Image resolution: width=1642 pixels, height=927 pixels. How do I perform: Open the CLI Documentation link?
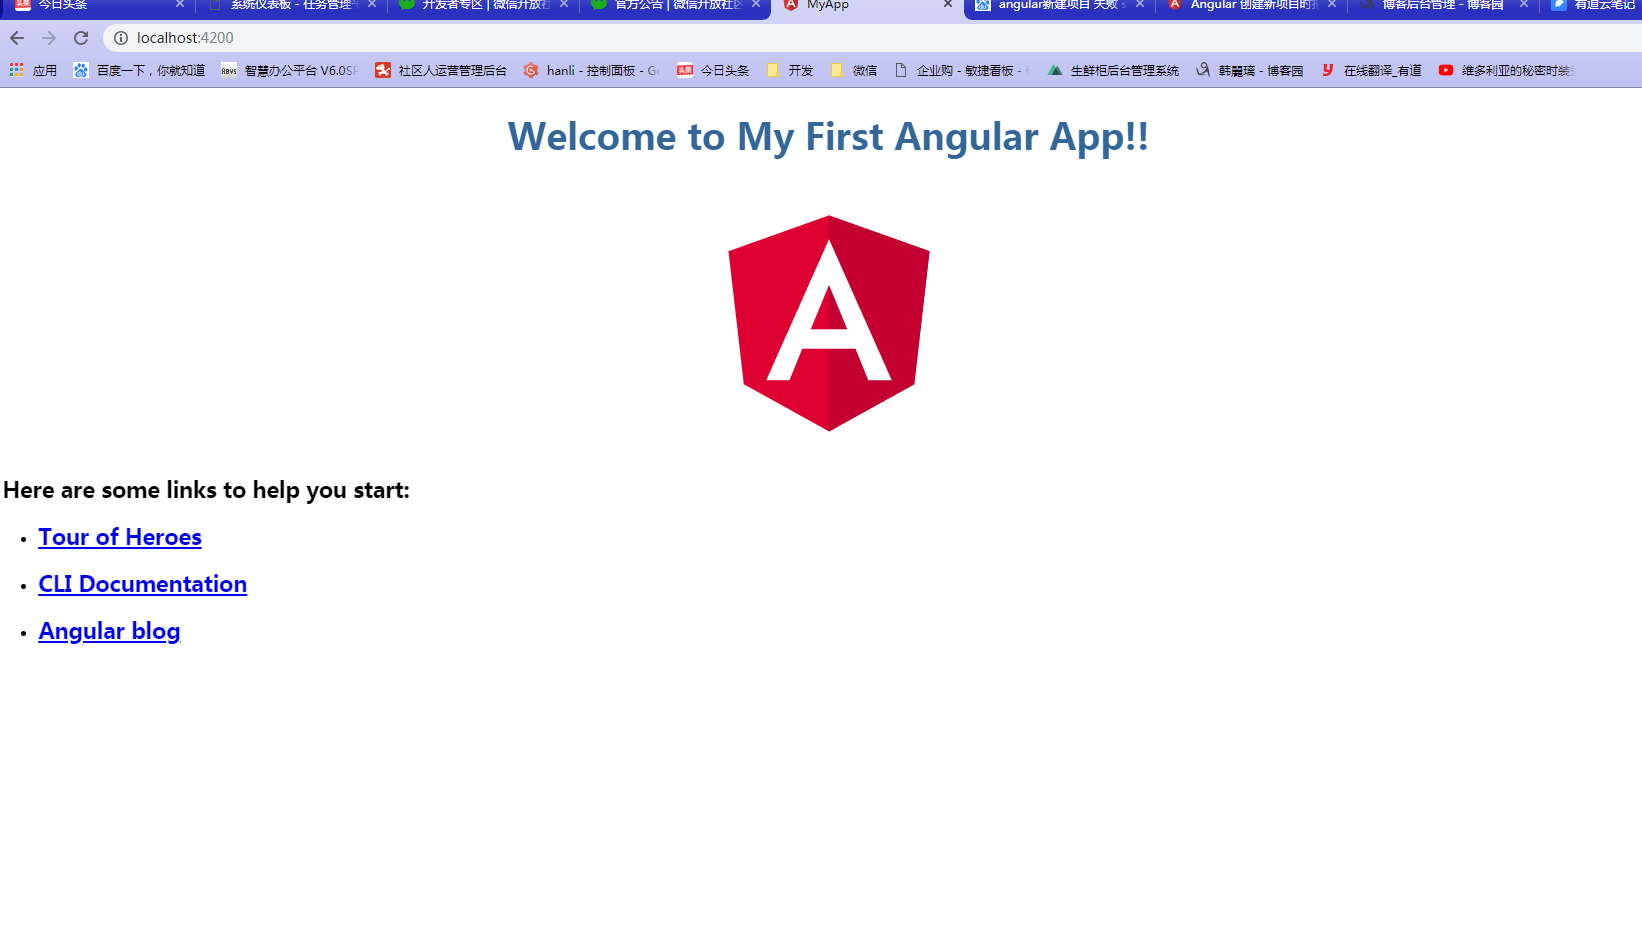coord(142,584)
